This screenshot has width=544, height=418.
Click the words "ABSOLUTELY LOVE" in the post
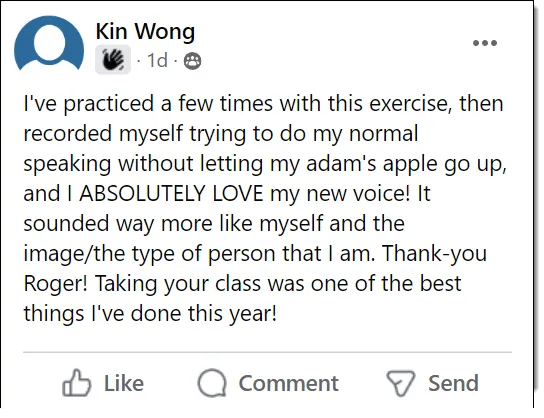[171, 193]
